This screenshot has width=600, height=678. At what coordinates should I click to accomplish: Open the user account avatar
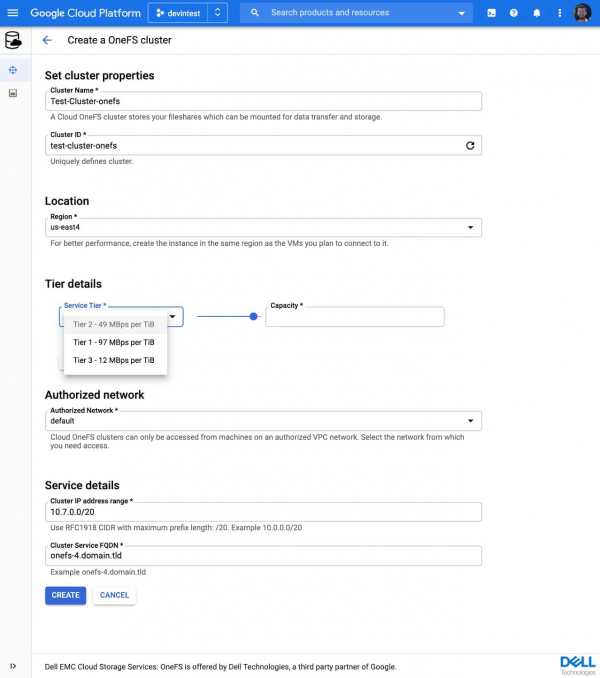582,13
